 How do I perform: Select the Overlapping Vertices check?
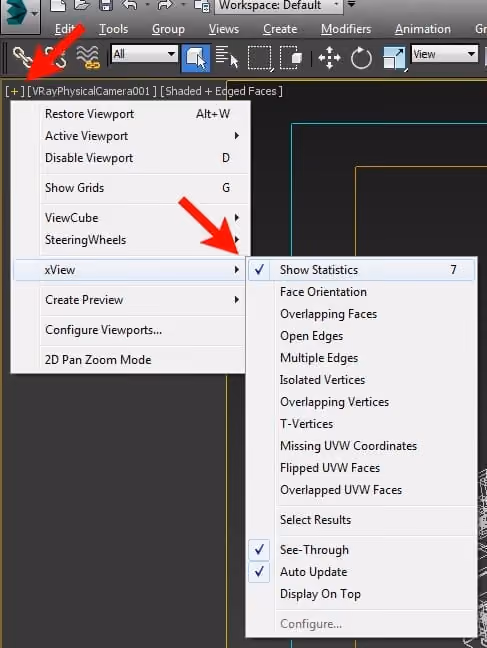(361, 402)
